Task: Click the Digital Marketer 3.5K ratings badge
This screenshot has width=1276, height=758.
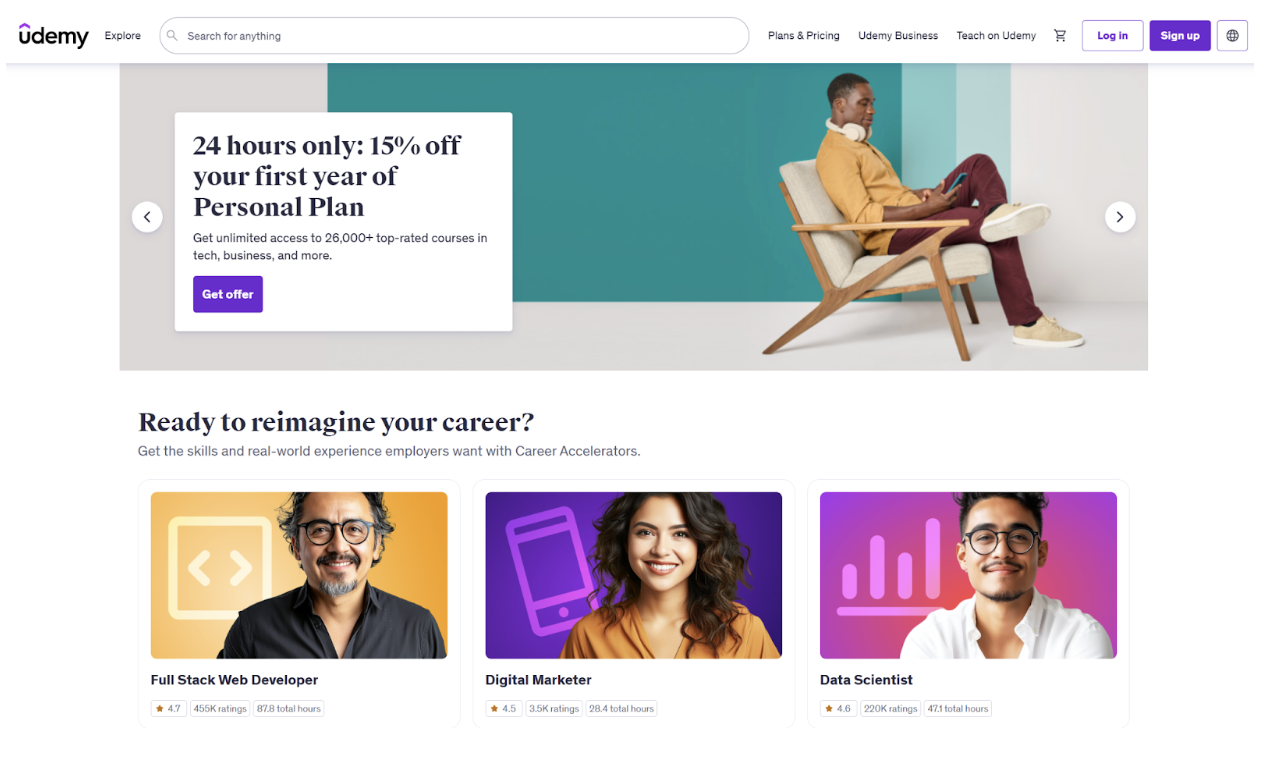Action: point(553,709)
